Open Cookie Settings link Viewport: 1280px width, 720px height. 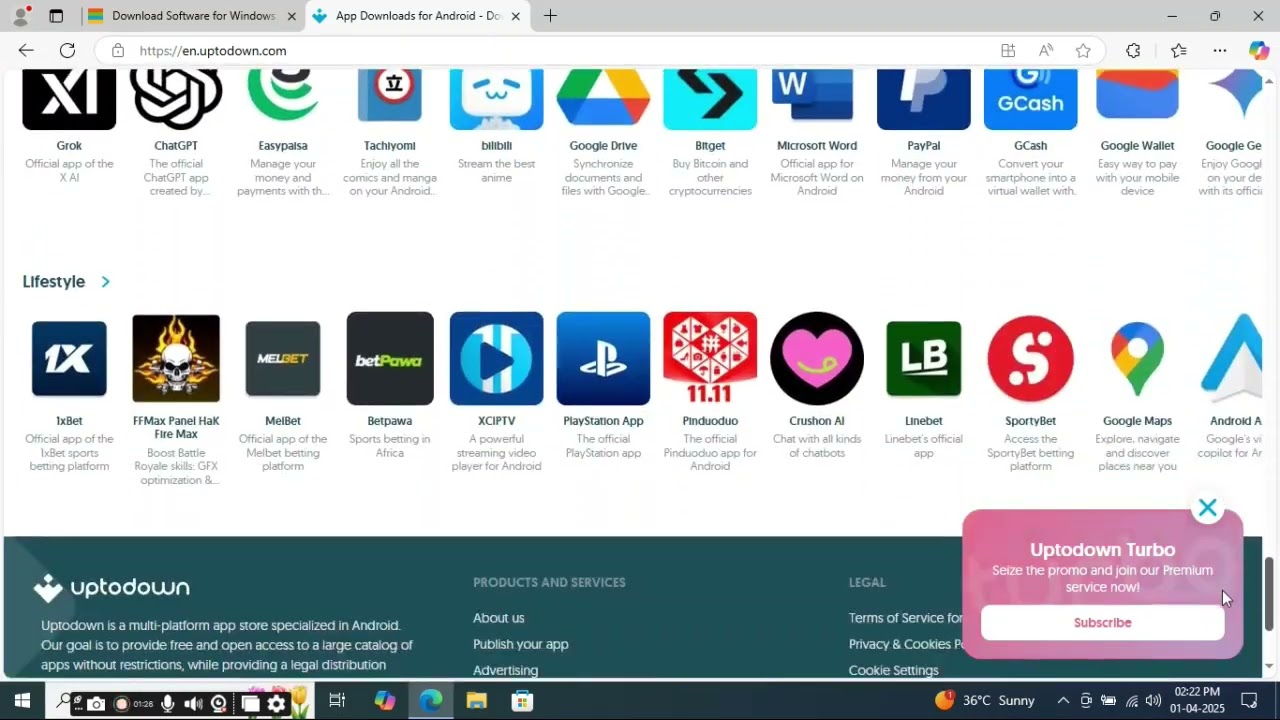[x=894, y=670]
